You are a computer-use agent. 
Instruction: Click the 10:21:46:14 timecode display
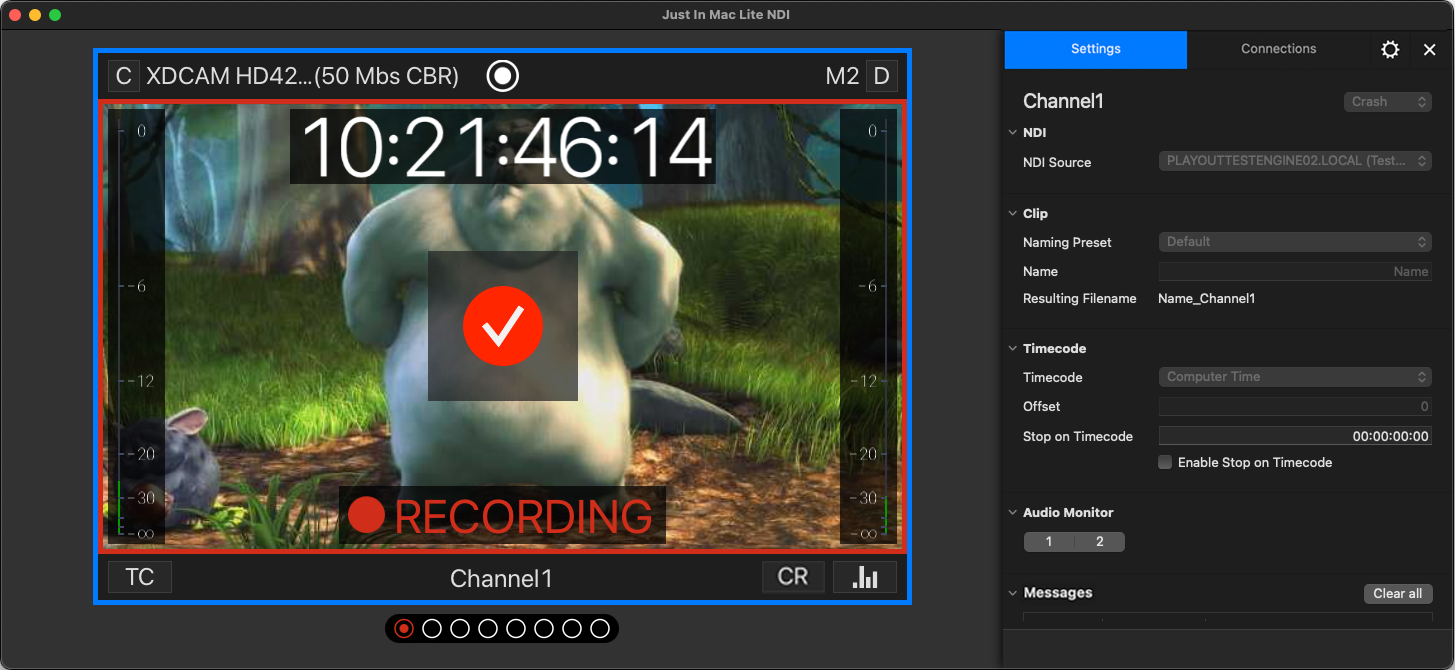pos(503,147)
